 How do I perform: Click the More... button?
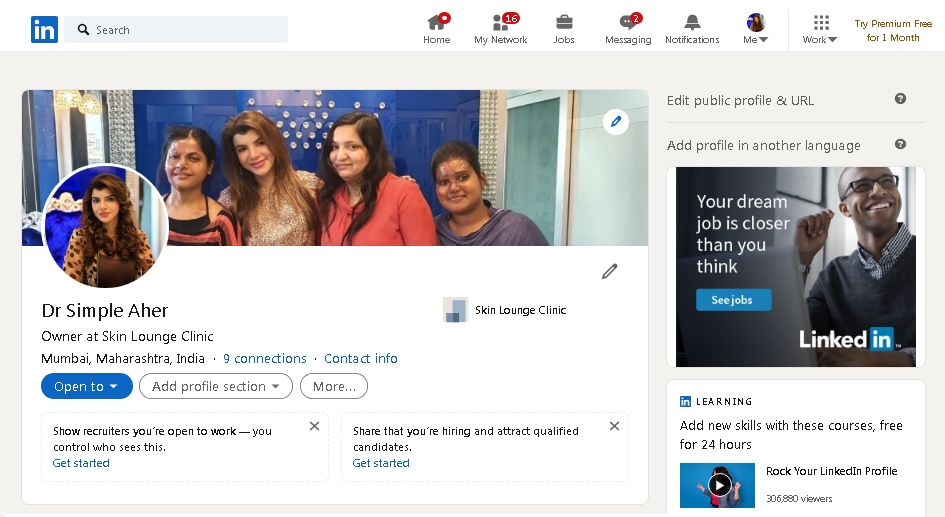click(334, 386)
